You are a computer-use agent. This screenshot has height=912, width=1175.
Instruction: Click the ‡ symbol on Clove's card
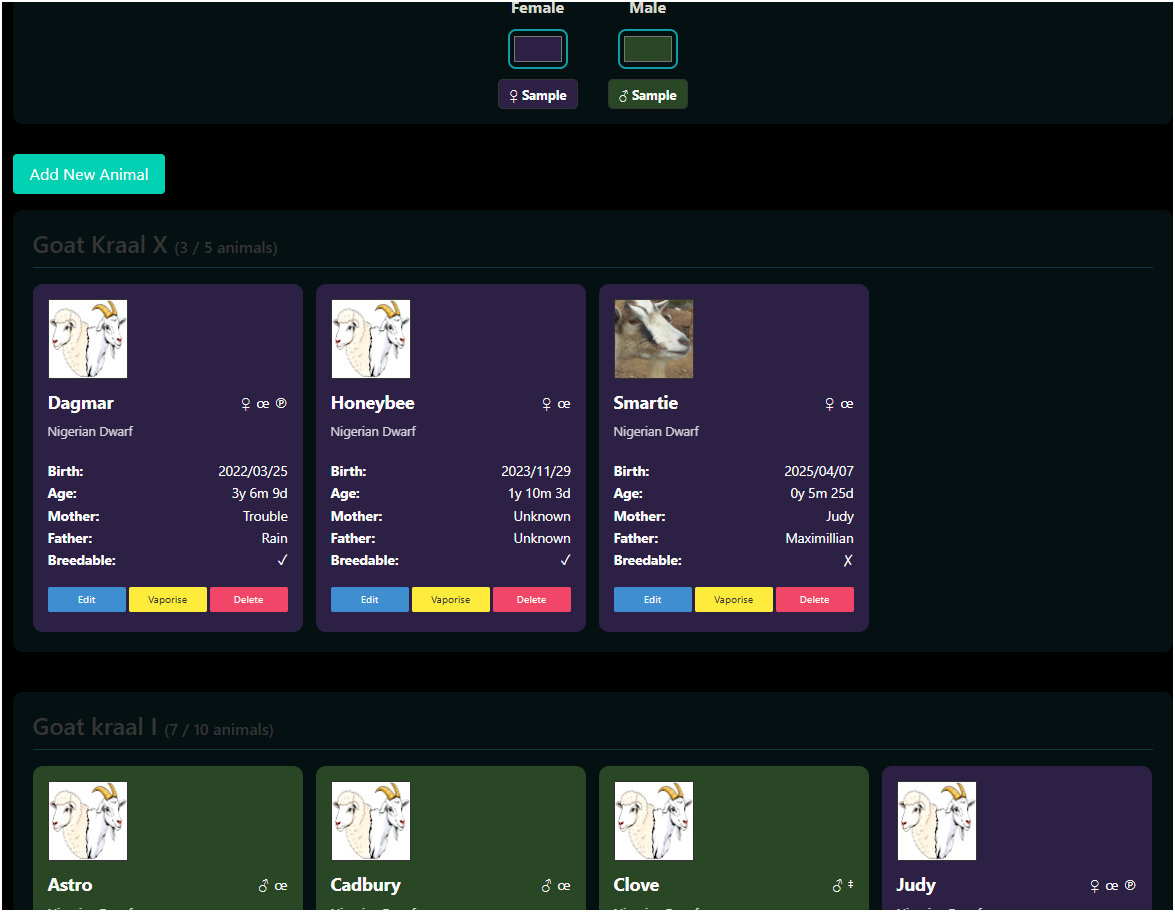[x=850, y=886]
